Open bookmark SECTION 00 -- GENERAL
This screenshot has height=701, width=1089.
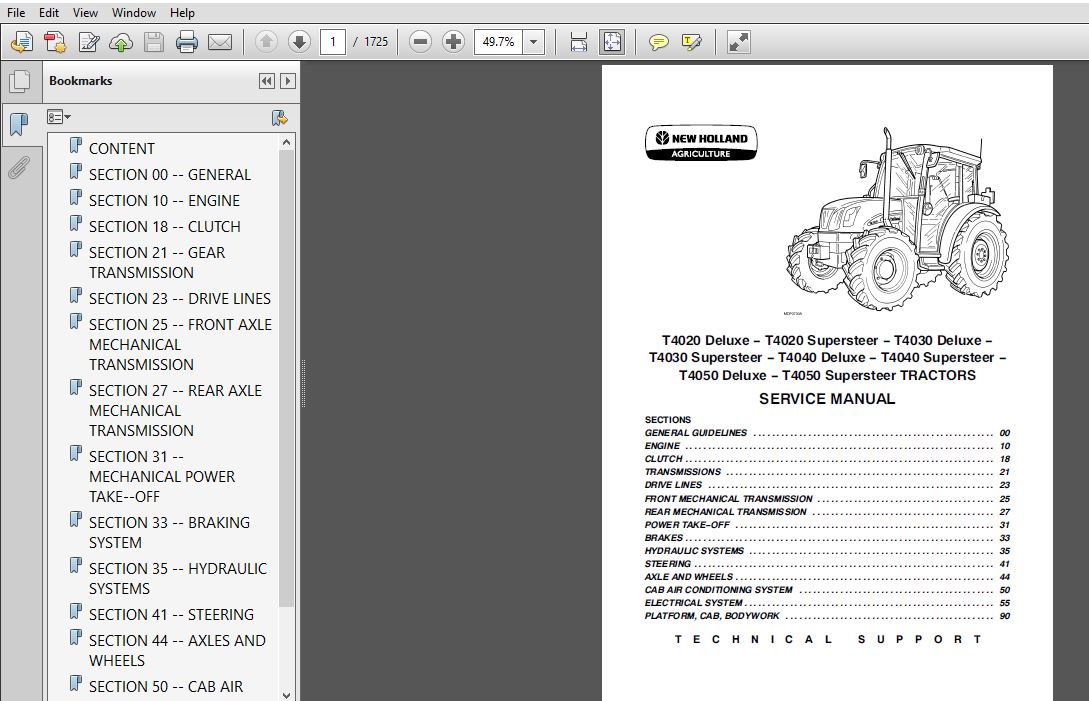(x=169, y=174)
